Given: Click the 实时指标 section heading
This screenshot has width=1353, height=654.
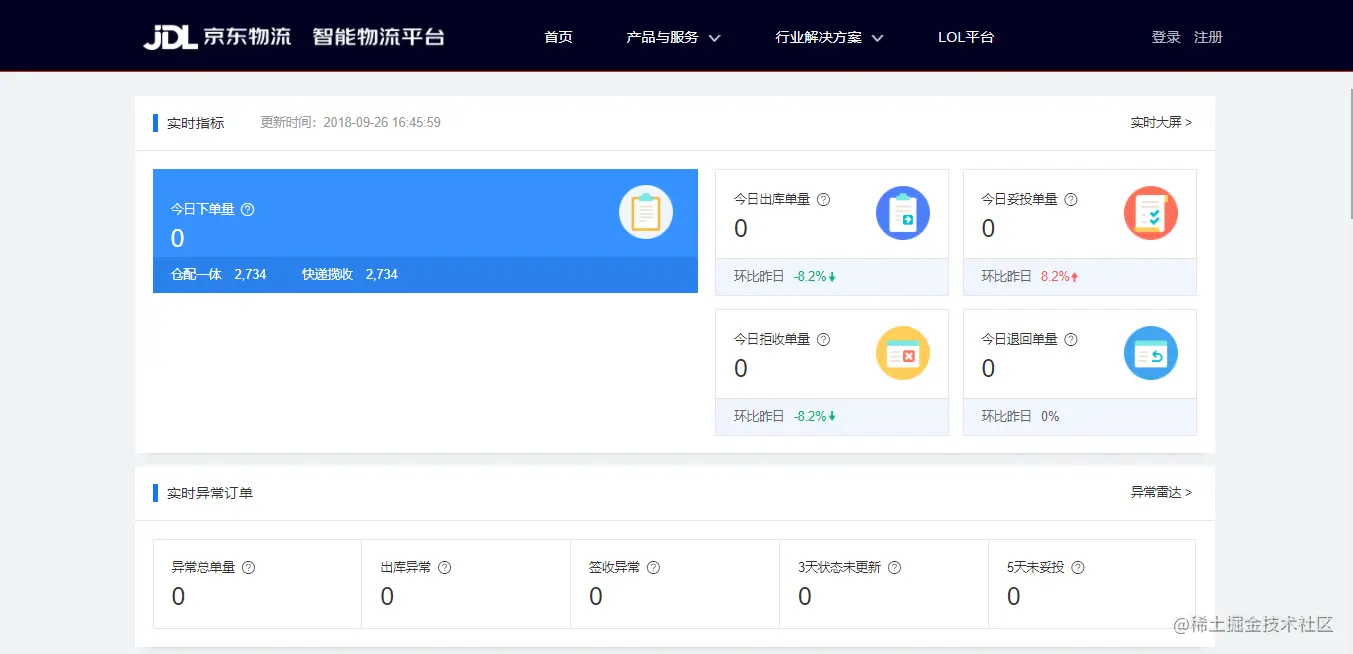Looking at the screenshot, I should coord(196,123).
